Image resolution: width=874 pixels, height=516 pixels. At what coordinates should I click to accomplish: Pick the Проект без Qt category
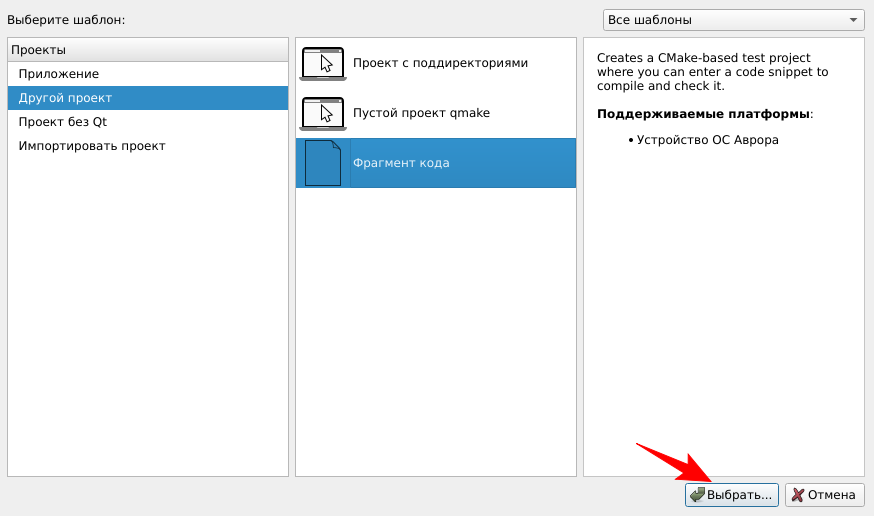[62, 122]
